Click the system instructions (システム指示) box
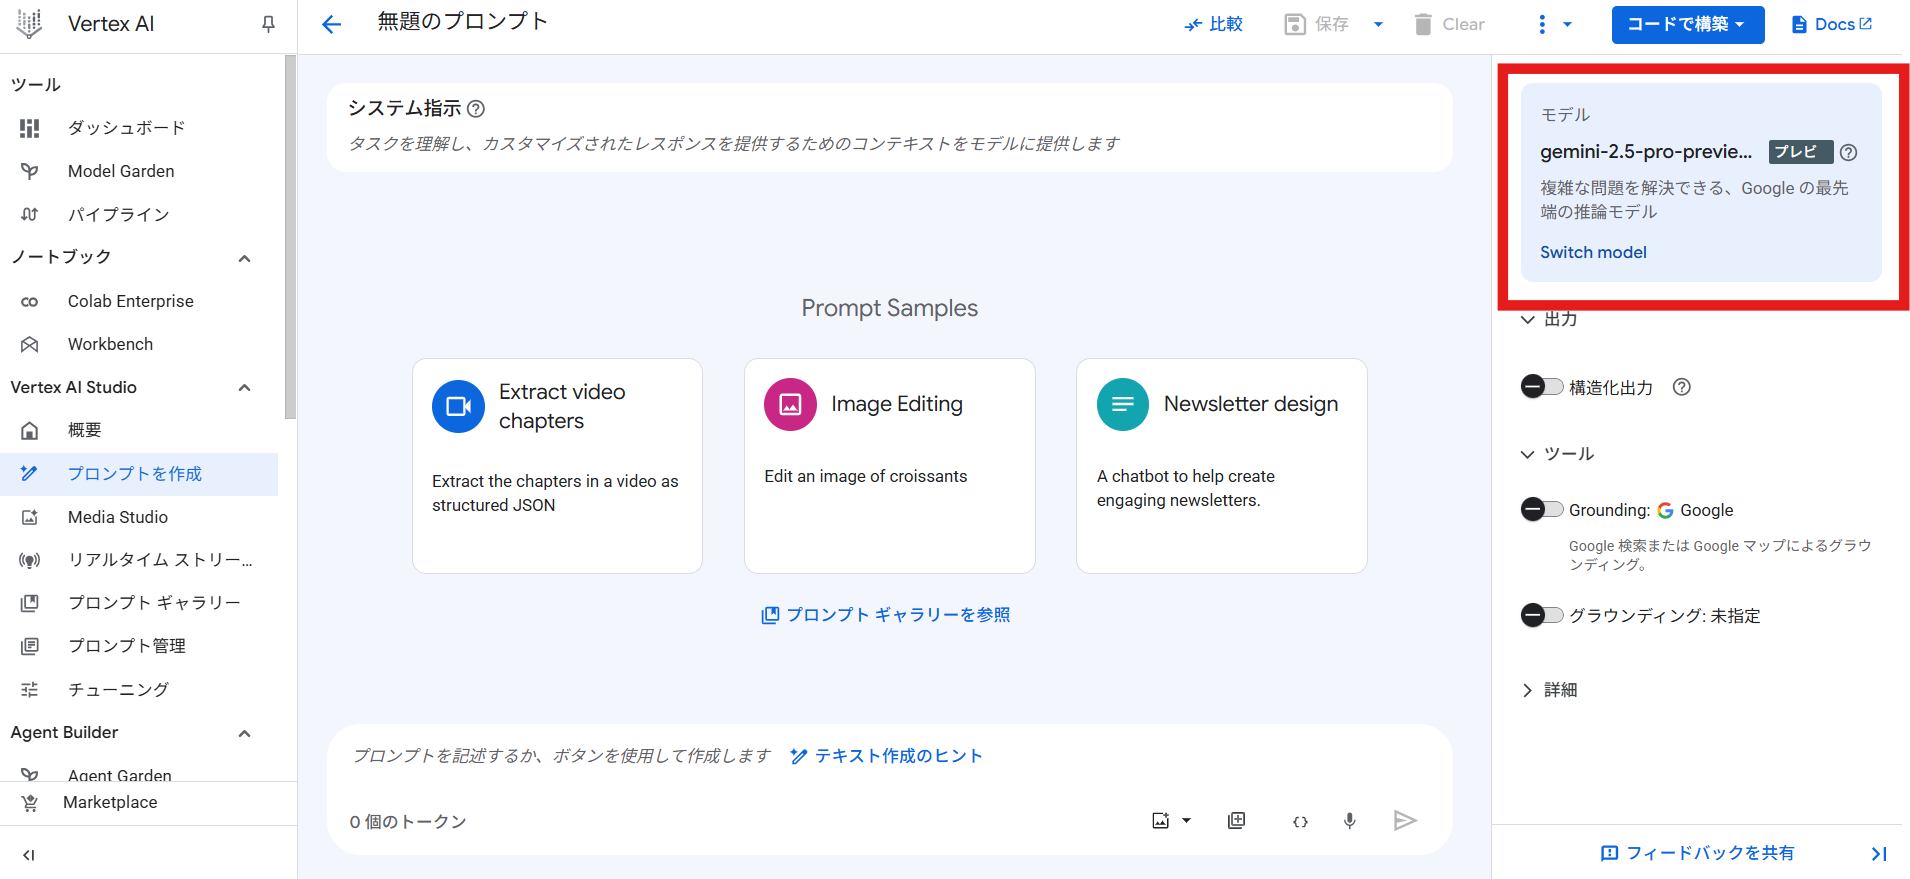Screen dimensions: 1910x879 [890, 127]
